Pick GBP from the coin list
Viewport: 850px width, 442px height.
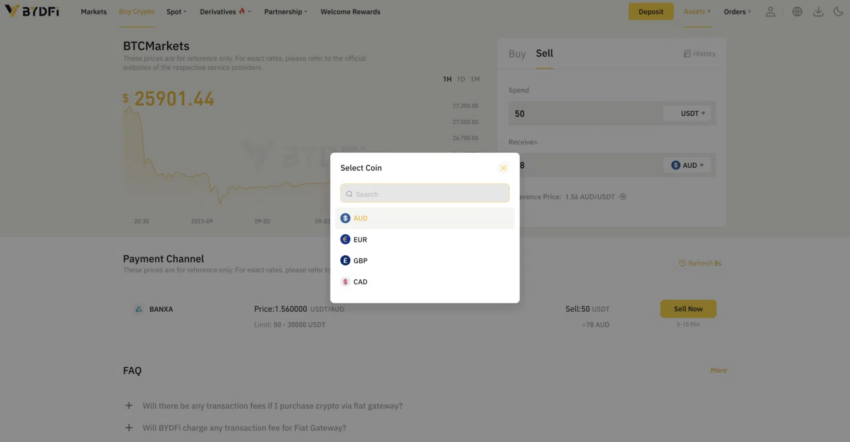(x=424, y=260)
